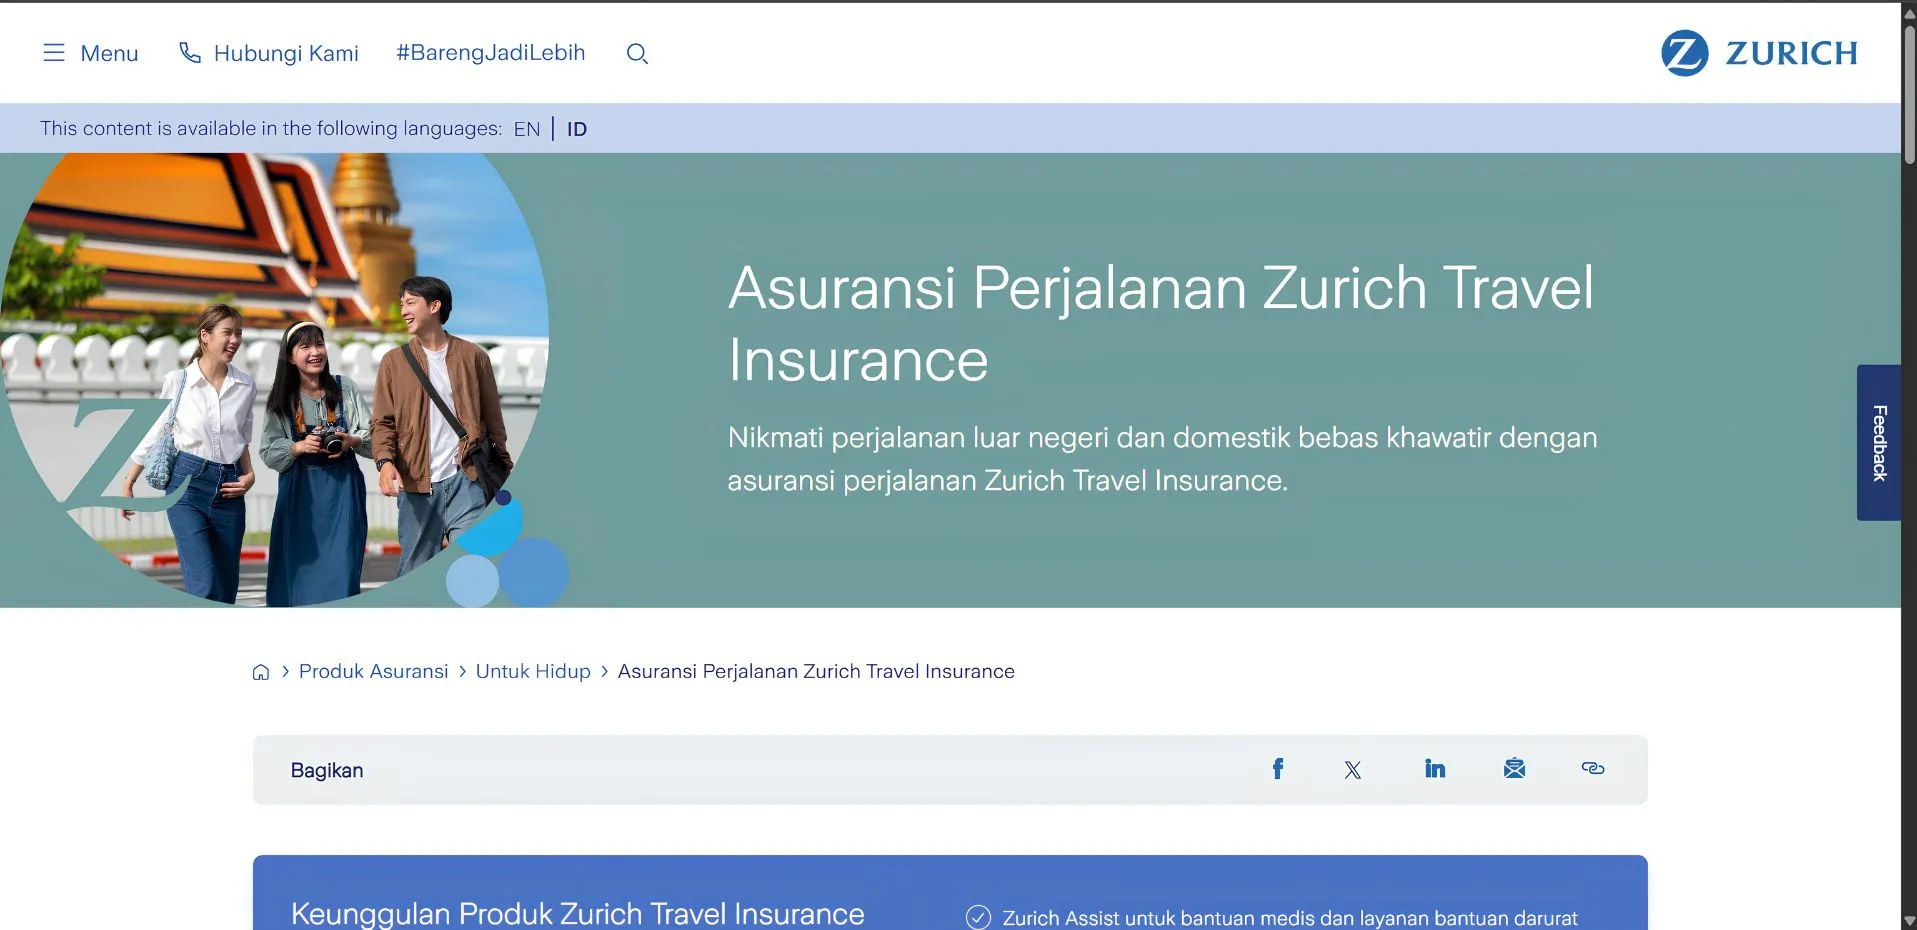This screenshot has height=930, width=1917.
Task: Open the #BarengJadiLebih link
Action: [490, 53]
